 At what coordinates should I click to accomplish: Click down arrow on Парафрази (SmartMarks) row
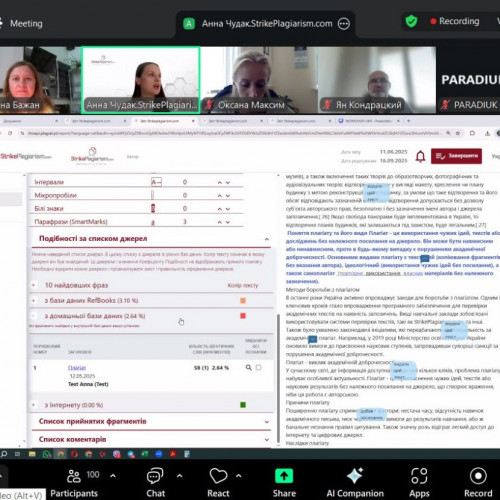pyautogui.click(x=228, y=222)
